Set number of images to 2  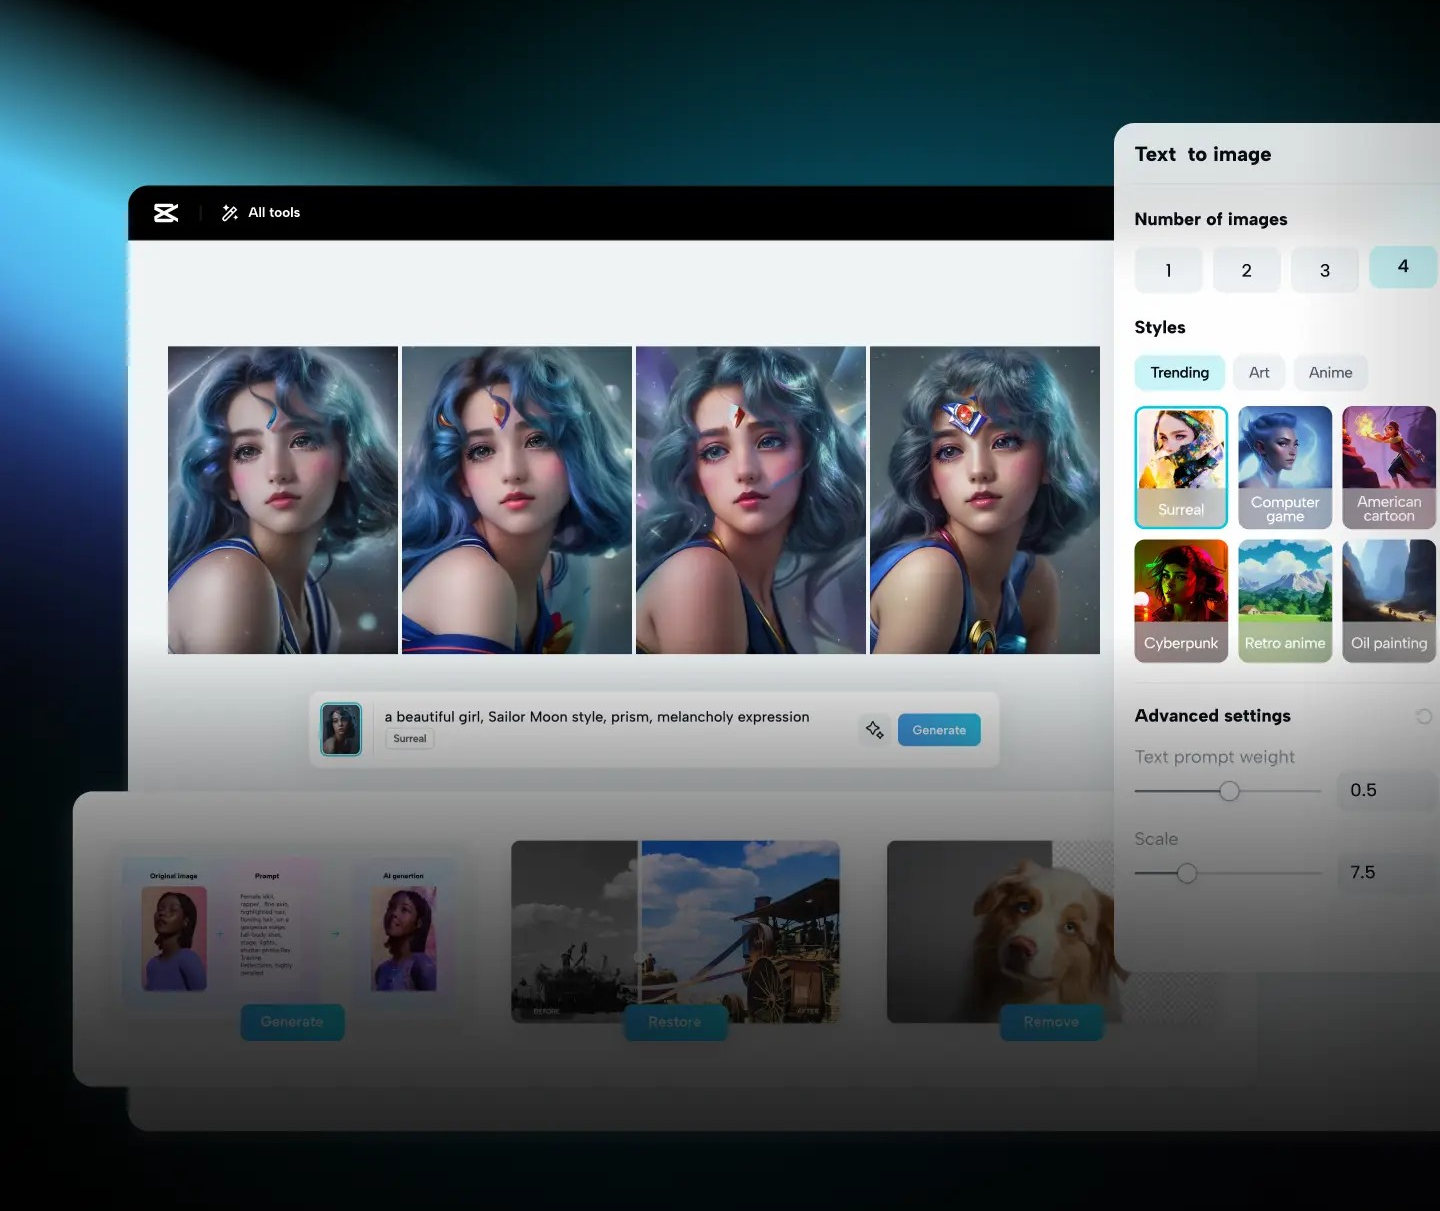point(1246,270)
